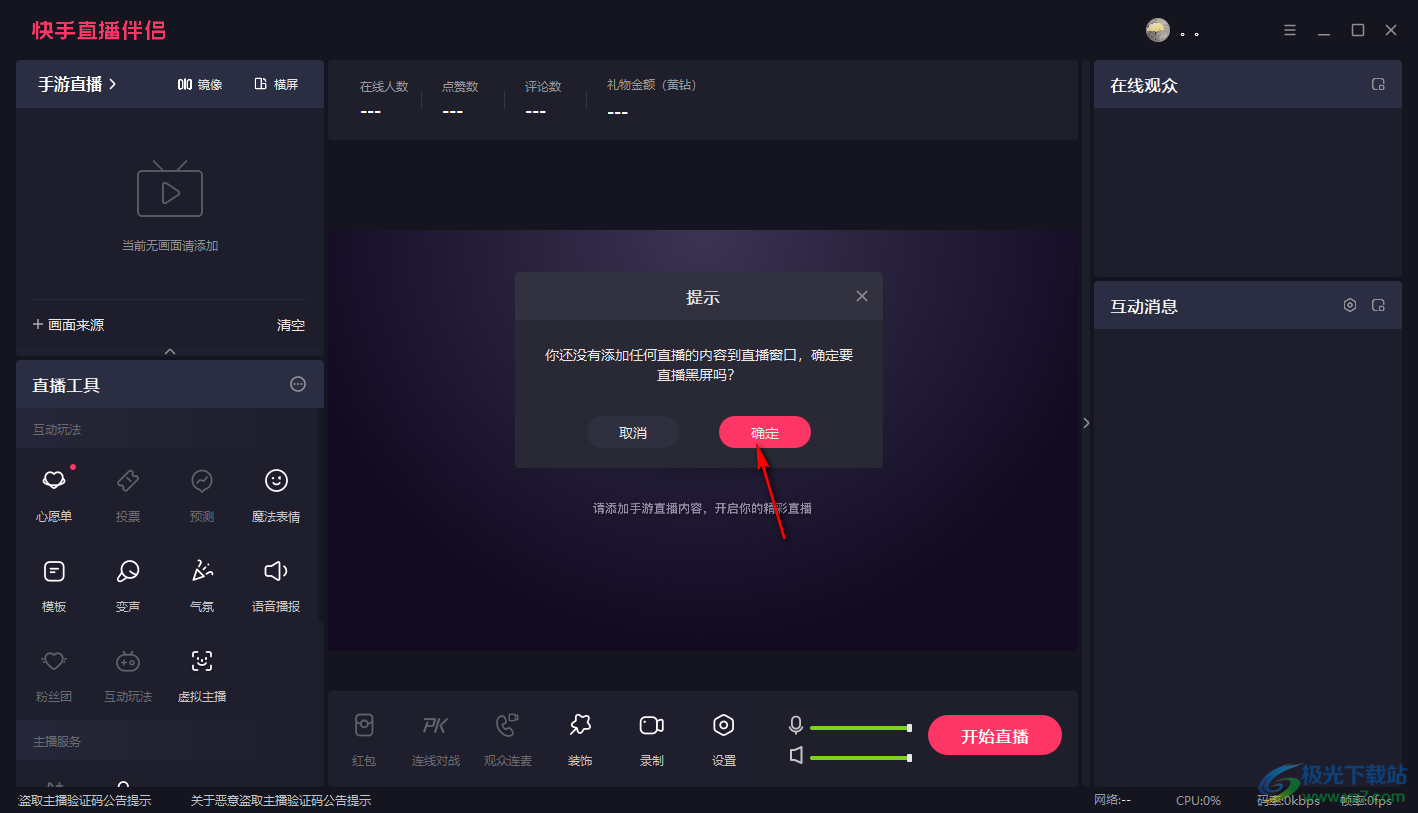This screenshot has width=1418, height=813.
Task: Confirm black screen with 确定 button
Action: pos(764,432)
